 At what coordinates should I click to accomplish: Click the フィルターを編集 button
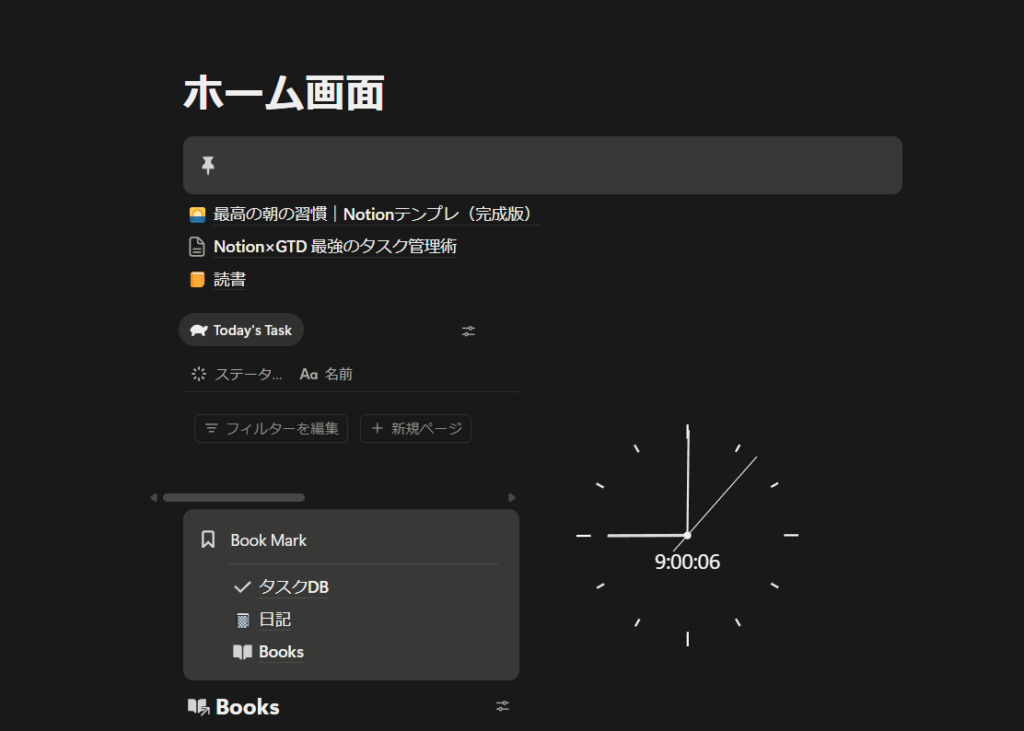point(271,429)
